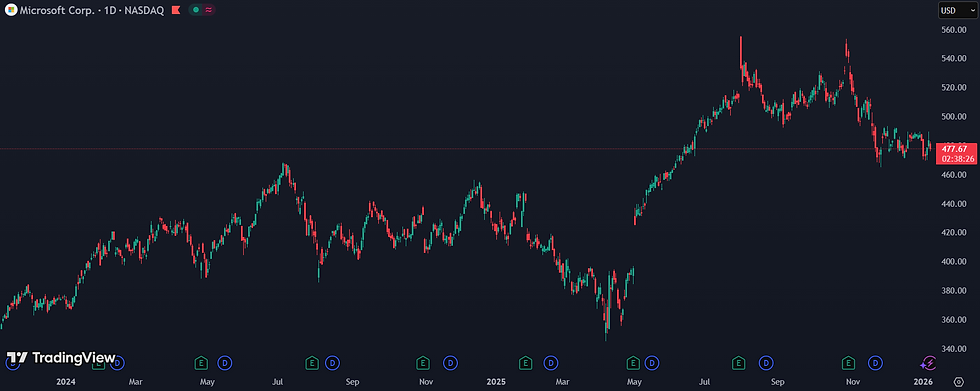
Task: Click the 02:38:26 countdown timer
Action: click(x=958, y=159)
